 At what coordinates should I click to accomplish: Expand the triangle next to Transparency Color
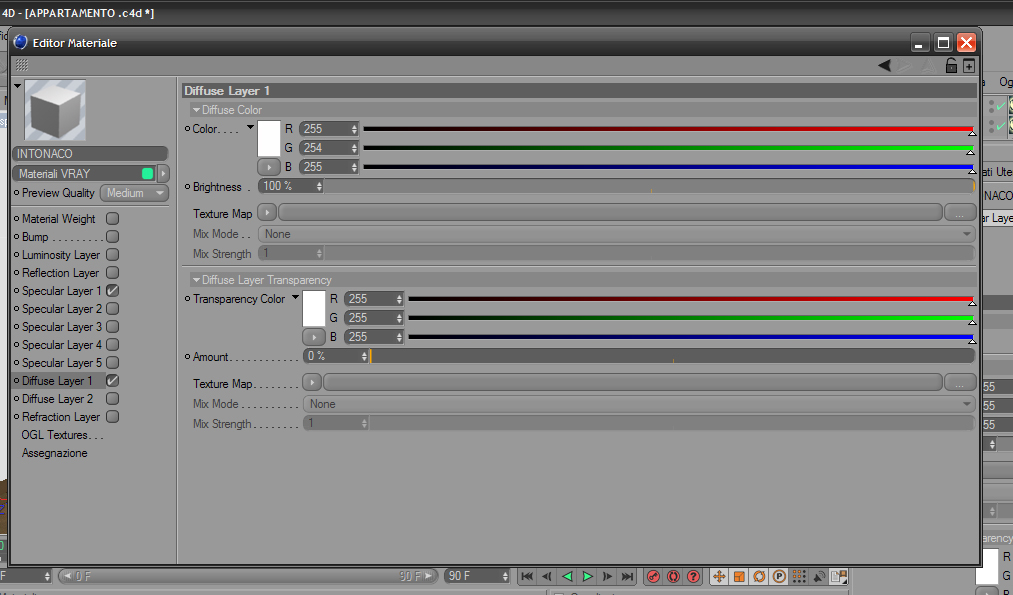click(295, 298)
